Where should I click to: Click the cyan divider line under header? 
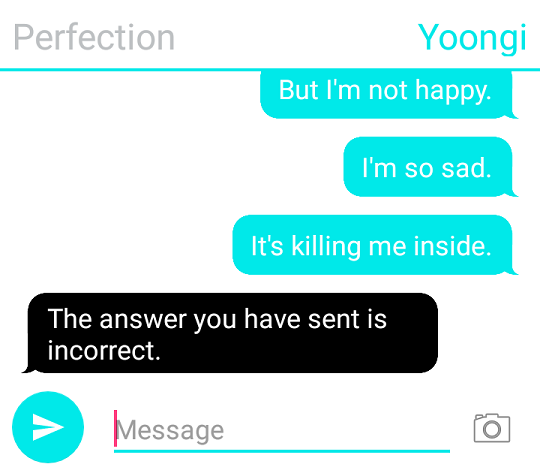[x=270, y=70]
